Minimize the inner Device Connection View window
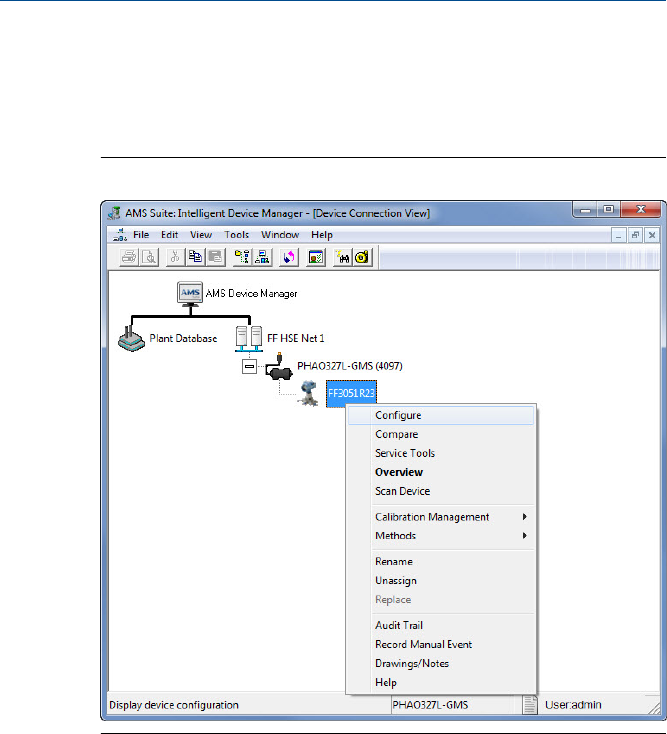This screenshot has height=734, width=667. (x=618, y=235)
